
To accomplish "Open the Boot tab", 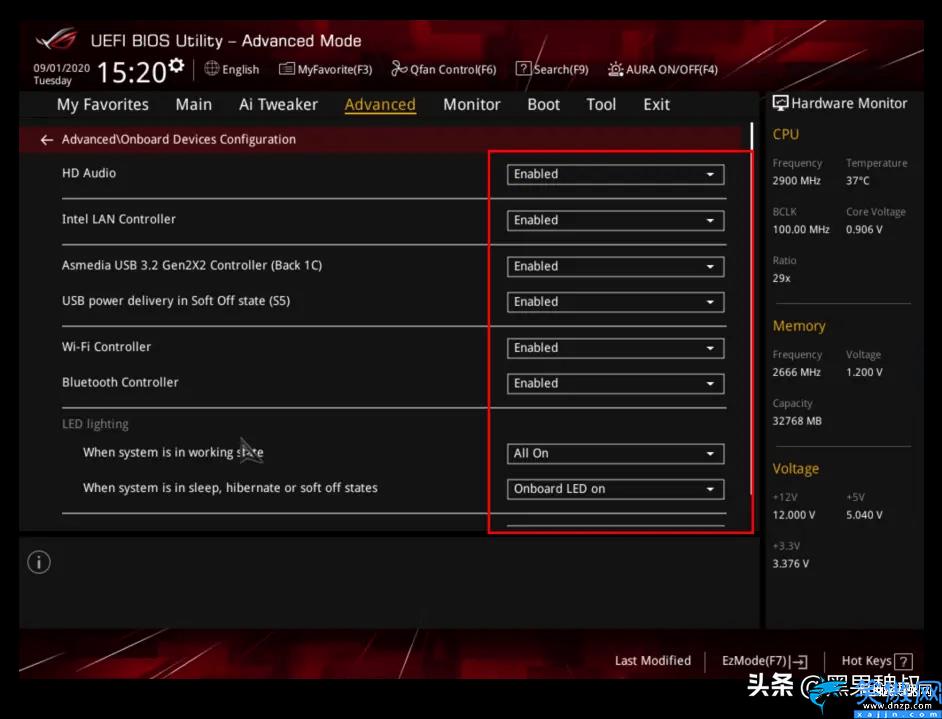I will (x=544, y=105).
